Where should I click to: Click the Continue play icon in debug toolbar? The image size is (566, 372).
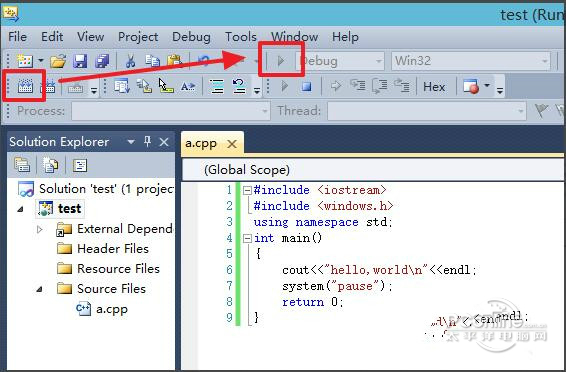click(x=285, y=87)
